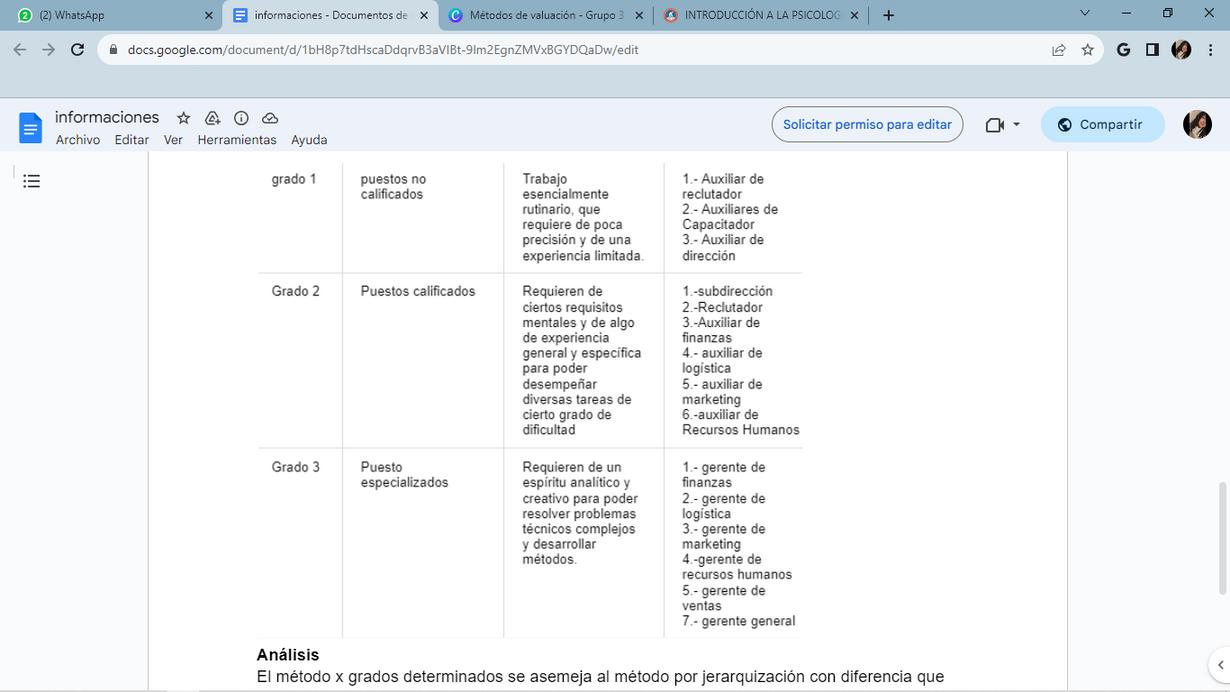Start a video call with camera icon
This screenshot has height=692, width=1230.
994,125
